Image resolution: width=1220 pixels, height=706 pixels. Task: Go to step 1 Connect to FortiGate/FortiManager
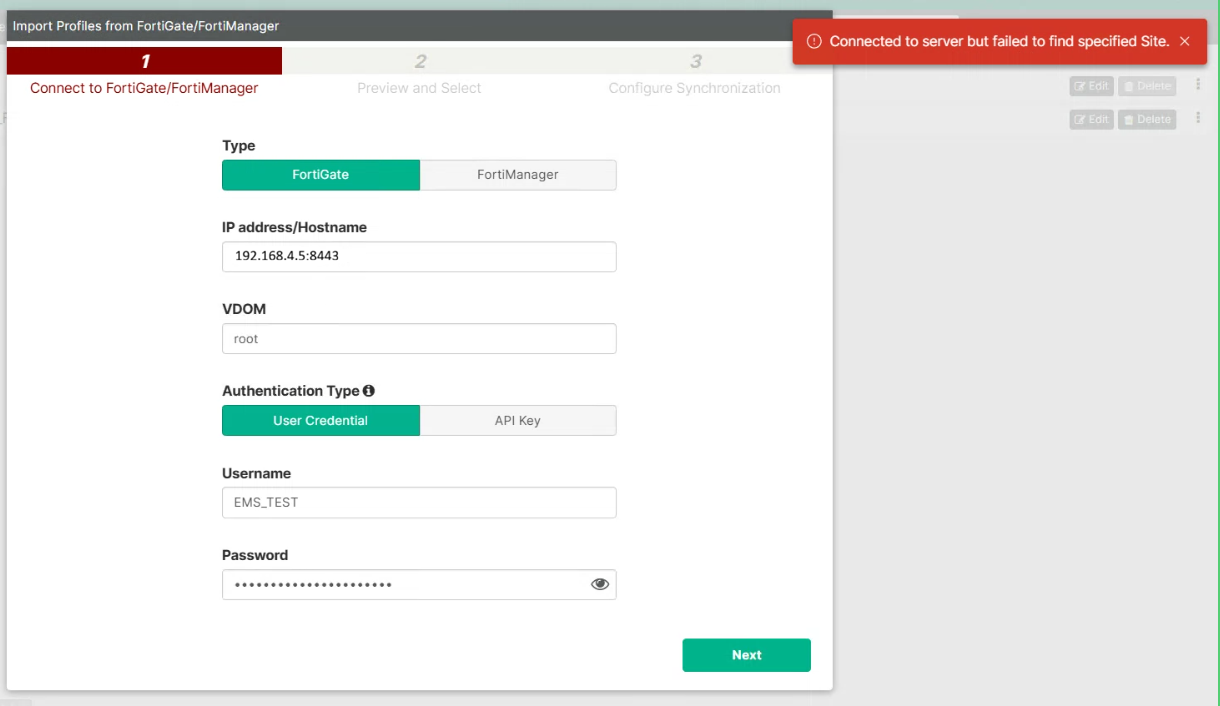[144, 74]
